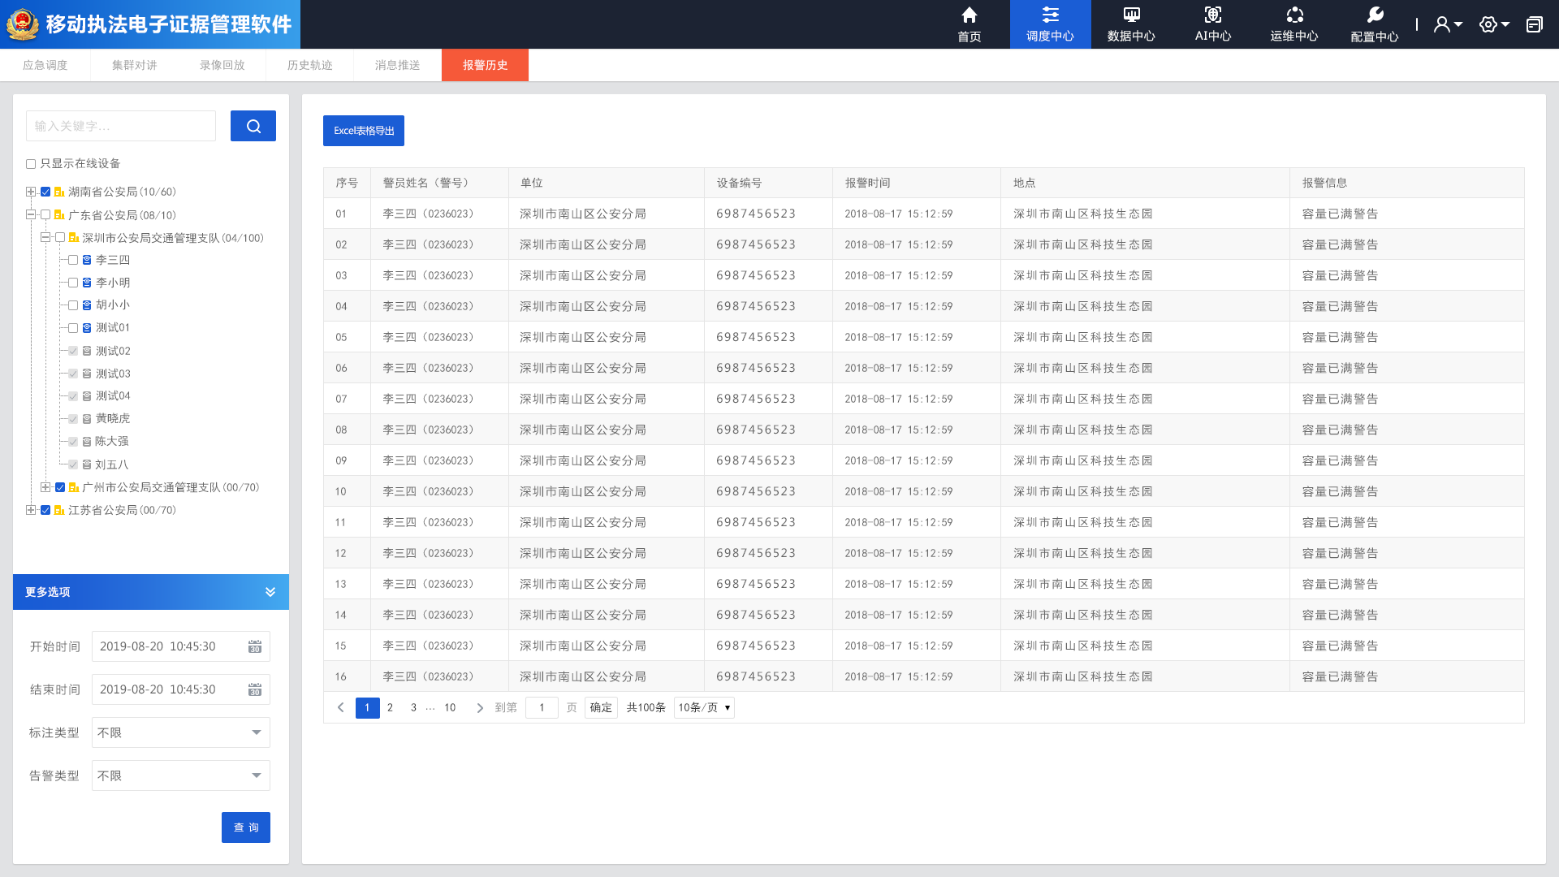This screenshot has height=877, width=1559.
Task: Open 标注类型 dropdown
Action: pyautogui.click(x=181, y=733)
